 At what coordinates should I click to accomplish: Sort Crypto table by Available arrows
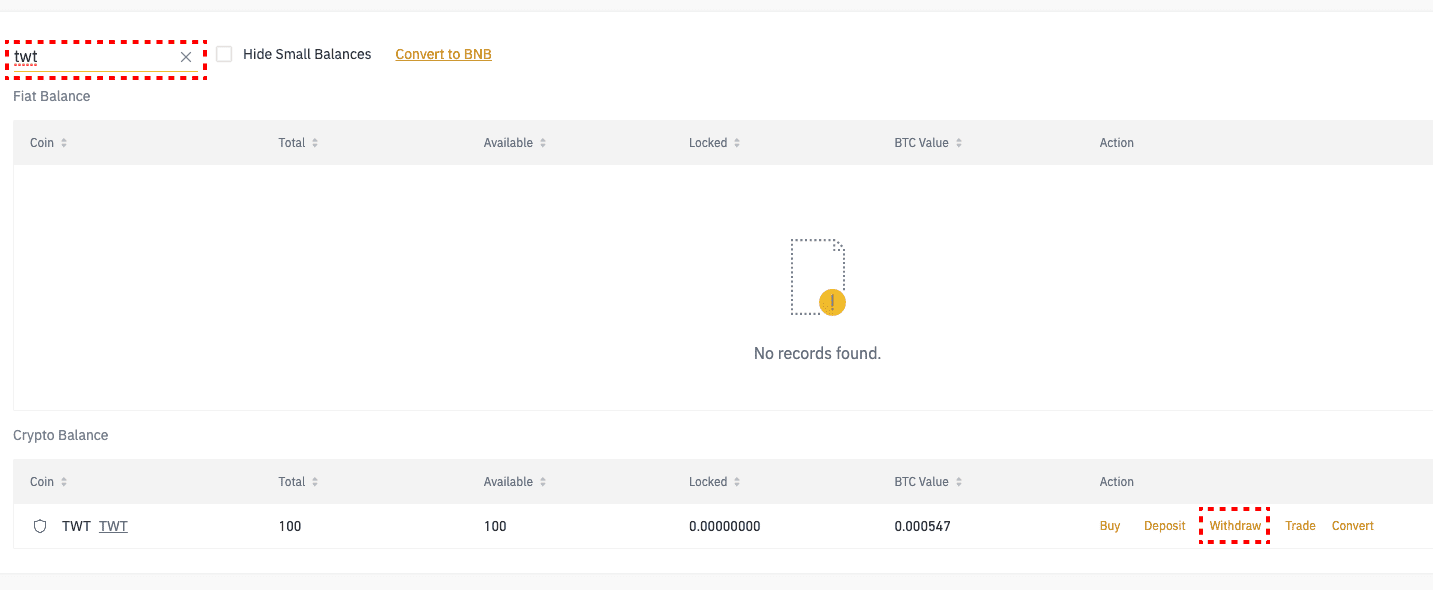pyautogui.click(x=543, y=482)
